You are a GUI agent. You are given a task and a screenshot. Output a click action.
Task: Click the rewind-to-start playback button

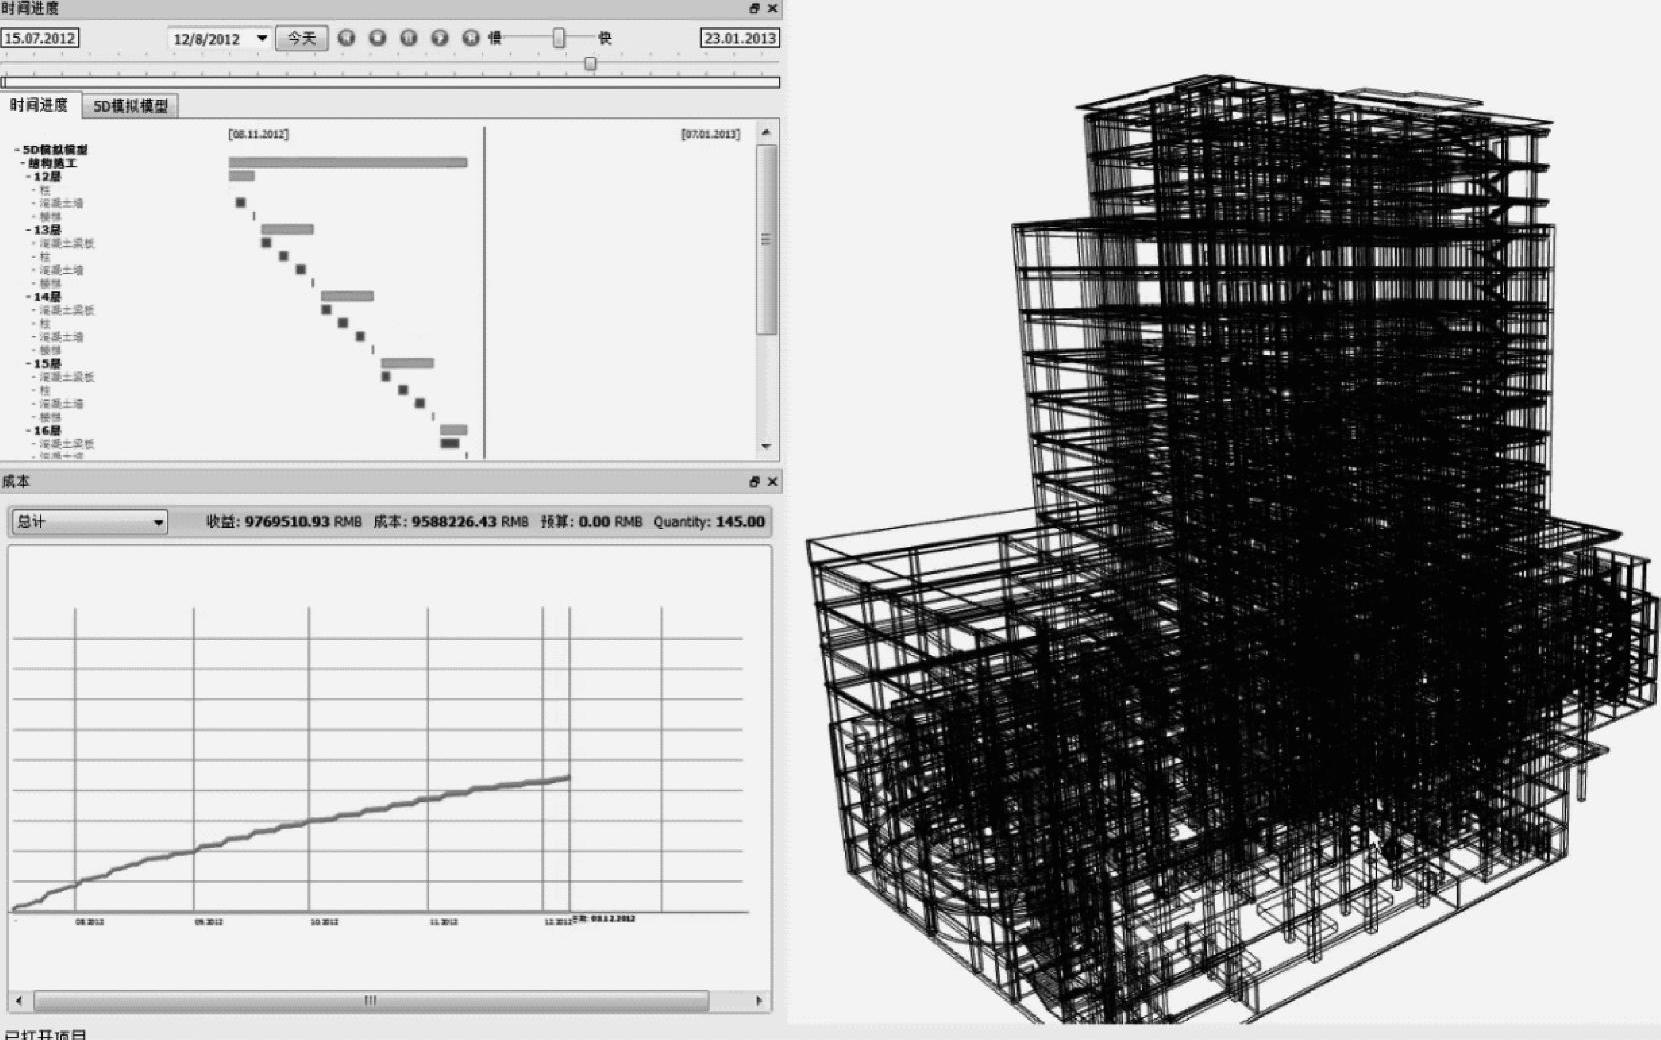click(x=346, y=38)
